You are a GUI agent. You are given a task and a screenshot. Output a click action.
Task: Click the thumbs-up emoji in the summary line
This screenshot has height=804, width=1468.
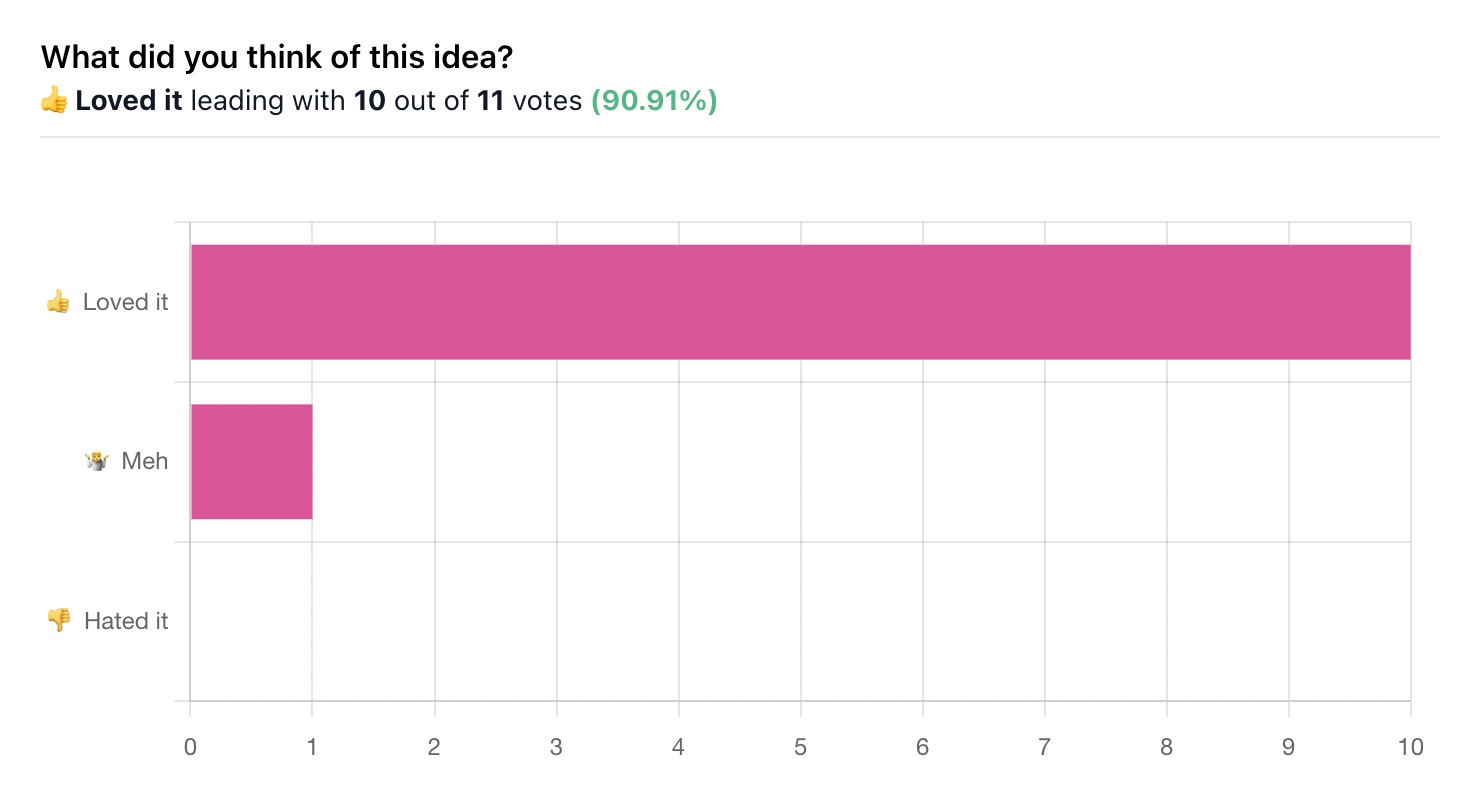click(54, 101)
